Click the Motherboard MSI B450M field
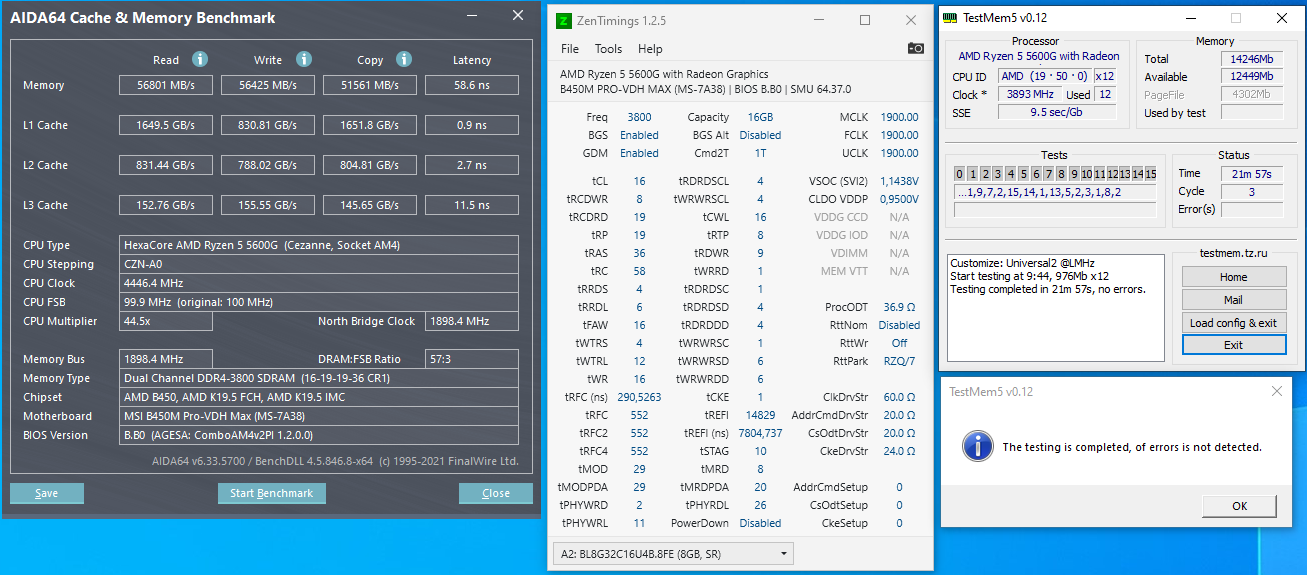Screen dimensions: 1307x575 point(319,416)
